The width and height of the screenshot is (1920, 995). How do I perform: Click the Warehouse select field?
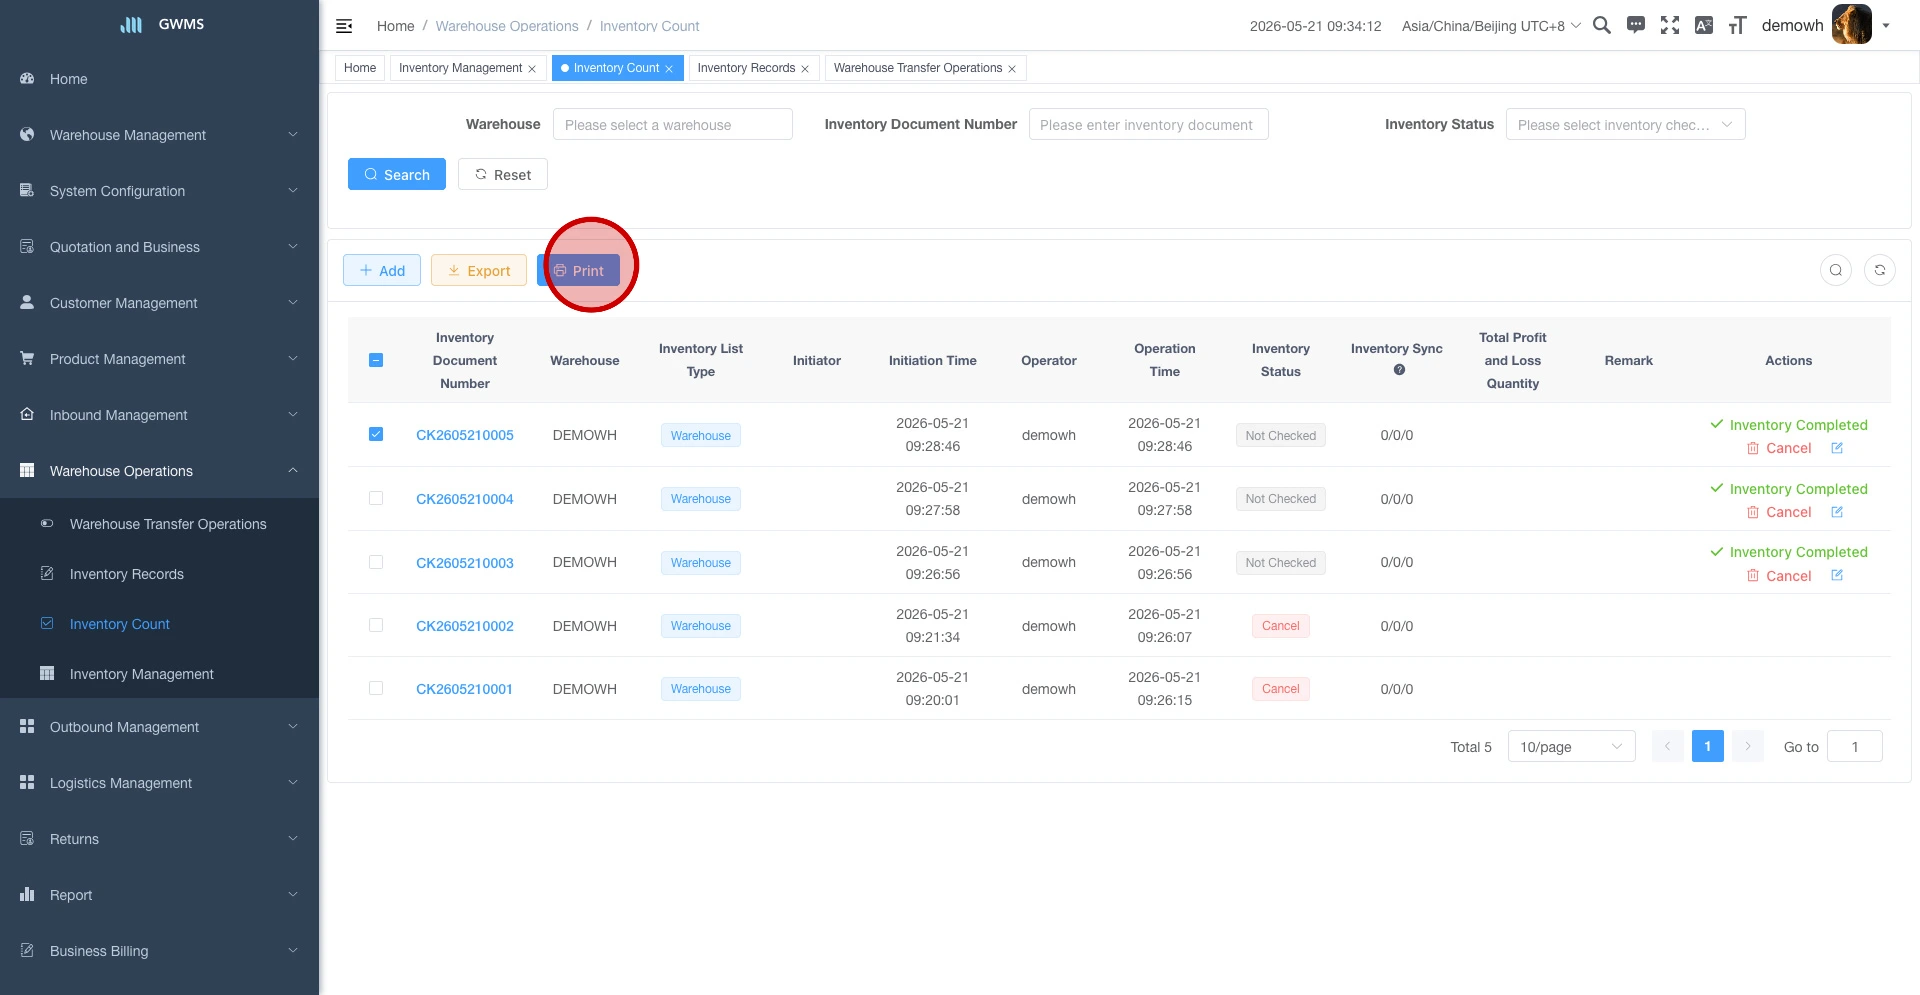tap(673, 125)
